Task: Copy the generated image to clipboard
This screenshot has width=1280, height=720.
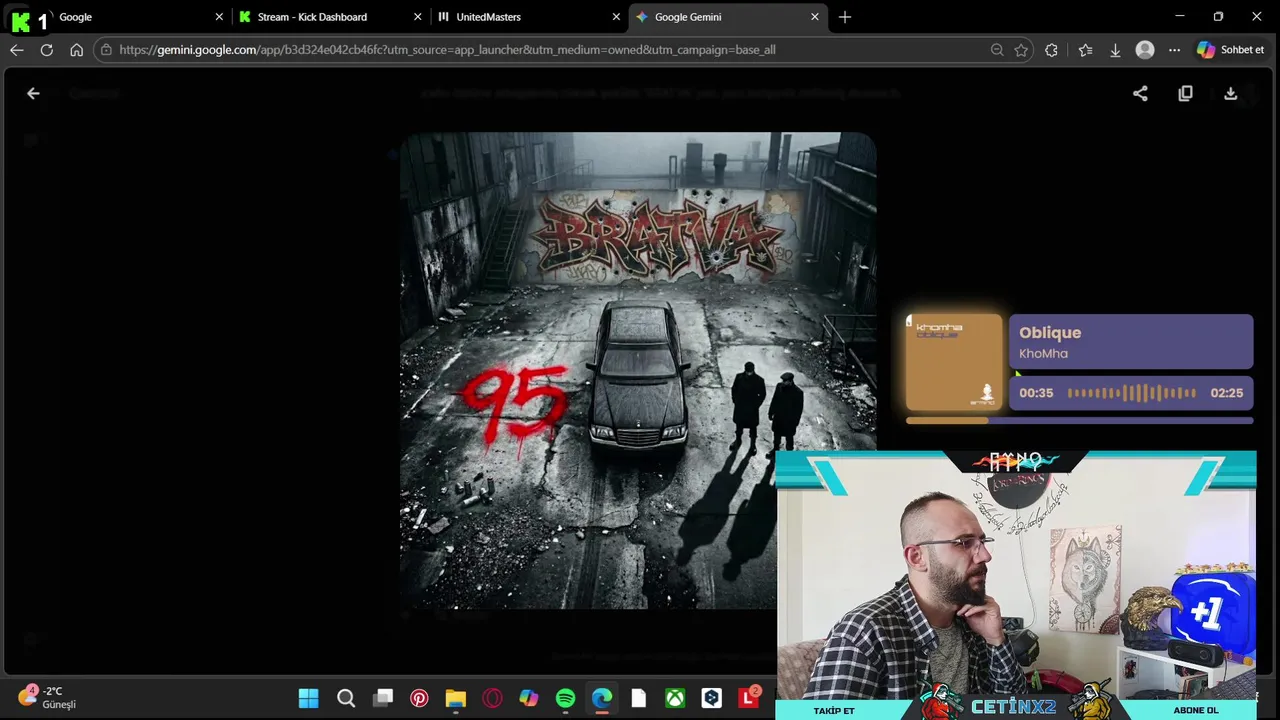Action: 1185,93
